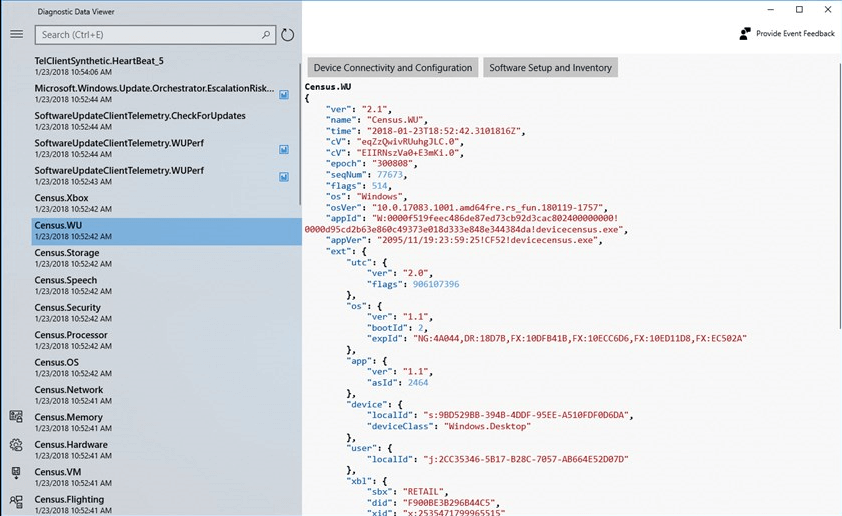Select the WUPerf event at 10:52:44 AM
The image size is (842, 516).
click(166, 148)
